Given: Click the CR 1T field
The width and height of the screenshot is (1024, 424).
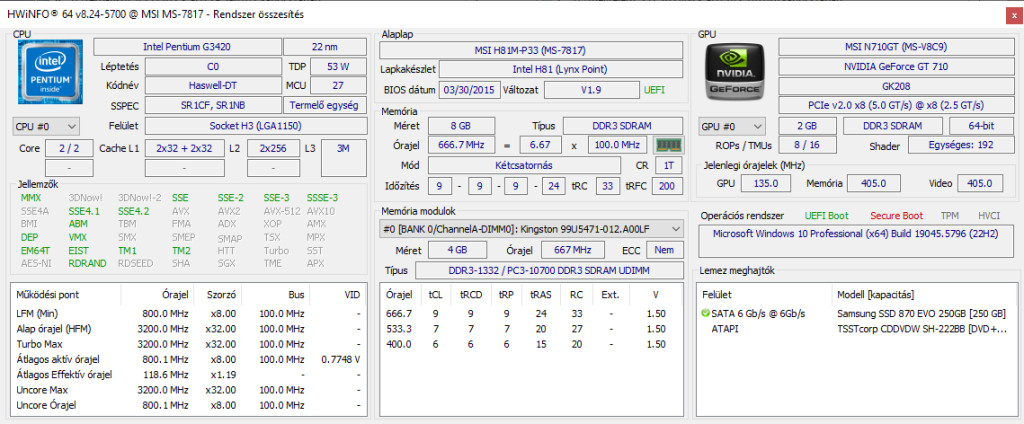Looking at the screenshot, I should click(669, 165).
